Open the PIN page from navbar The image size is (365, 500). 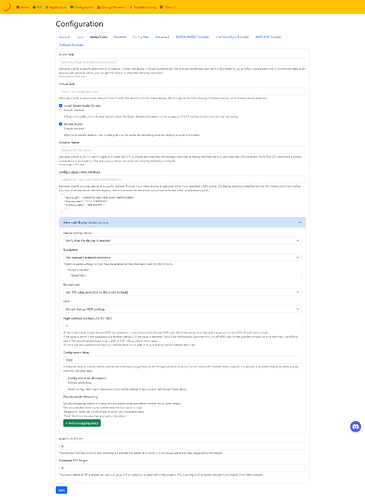pos(38,7)
